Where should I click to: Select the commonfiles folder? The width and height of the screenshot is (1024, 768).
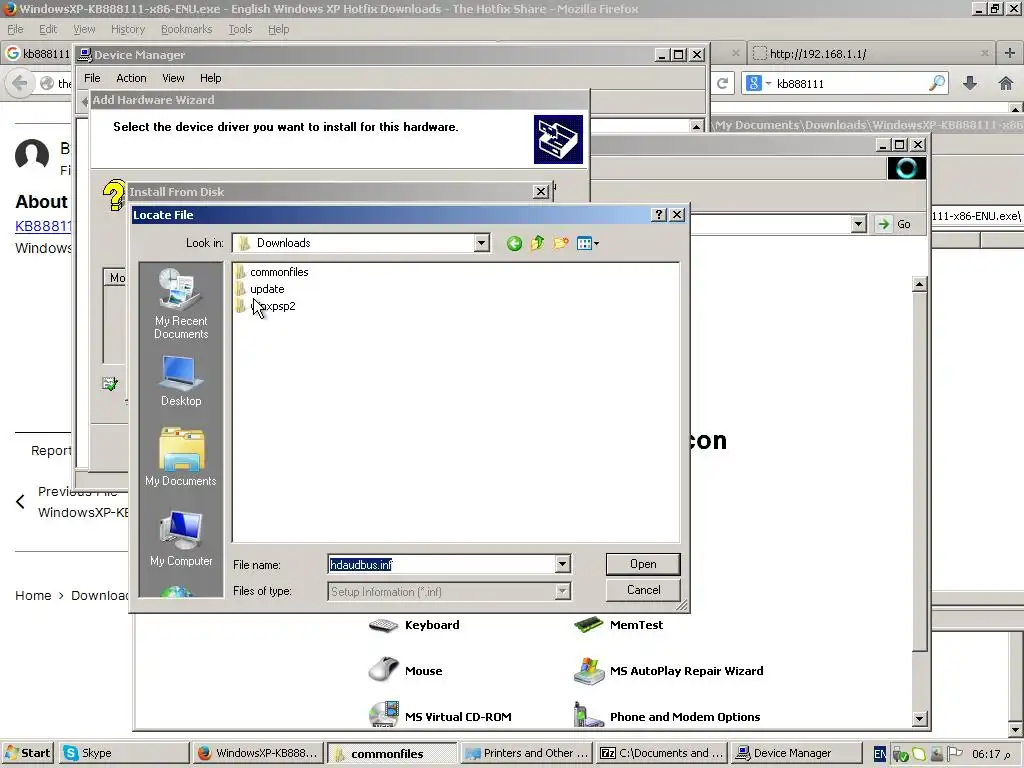tap(272, 272)
